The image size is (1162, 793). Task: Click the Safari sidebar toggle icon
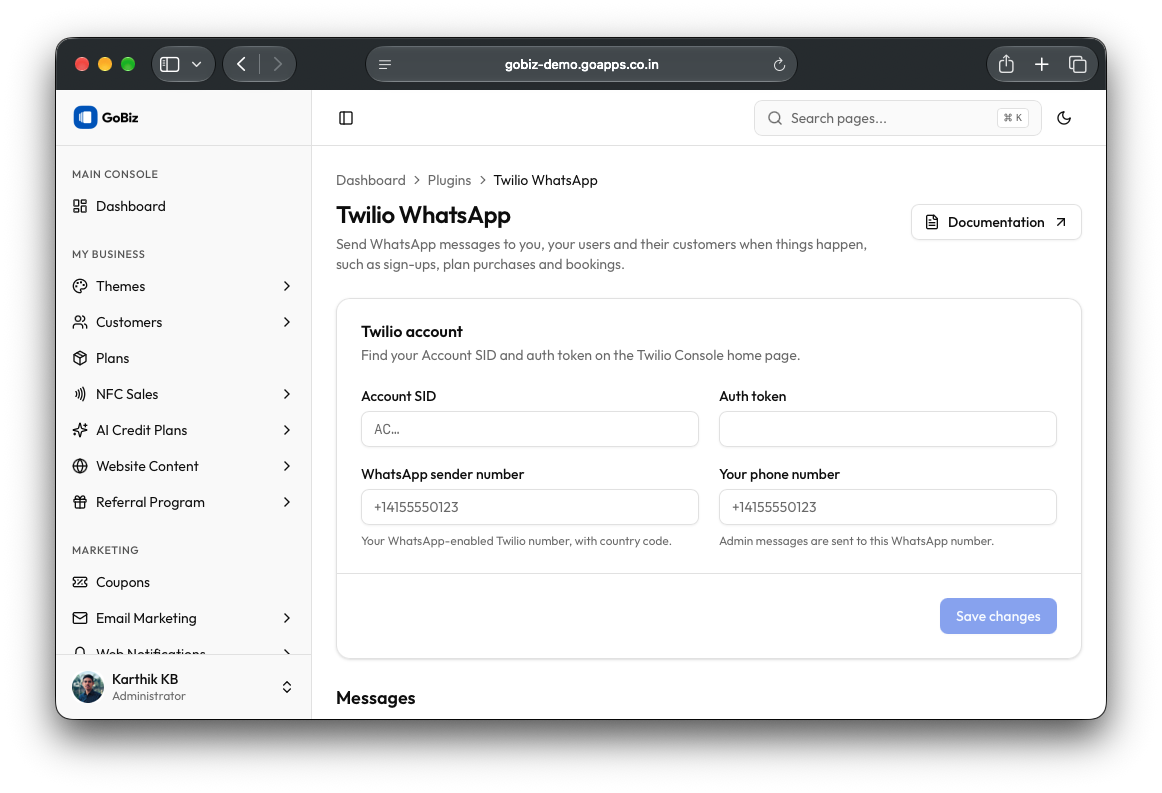coord(170,64)
